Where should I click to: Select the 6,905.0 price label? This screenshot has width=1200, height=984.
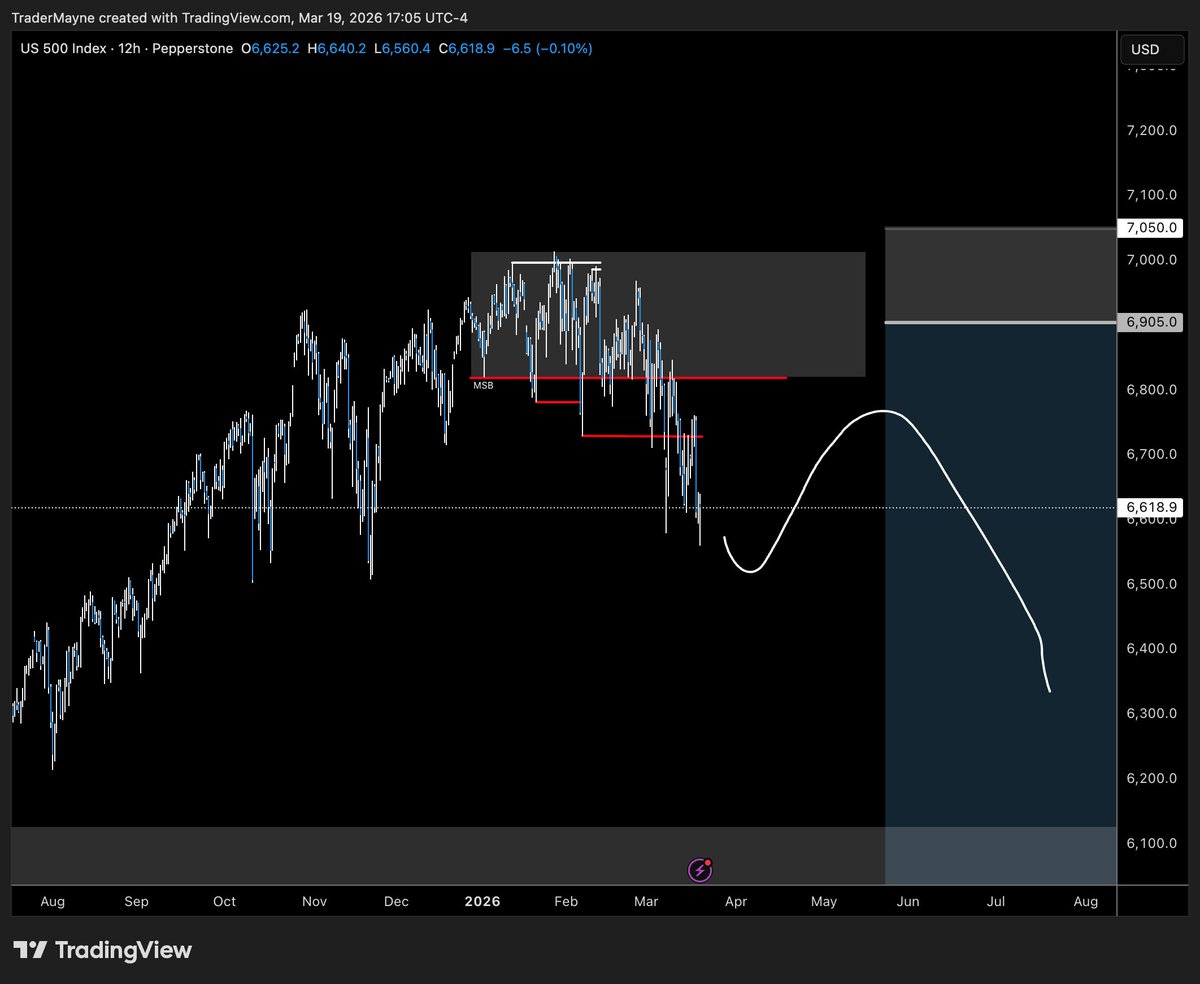(1150, 322)
